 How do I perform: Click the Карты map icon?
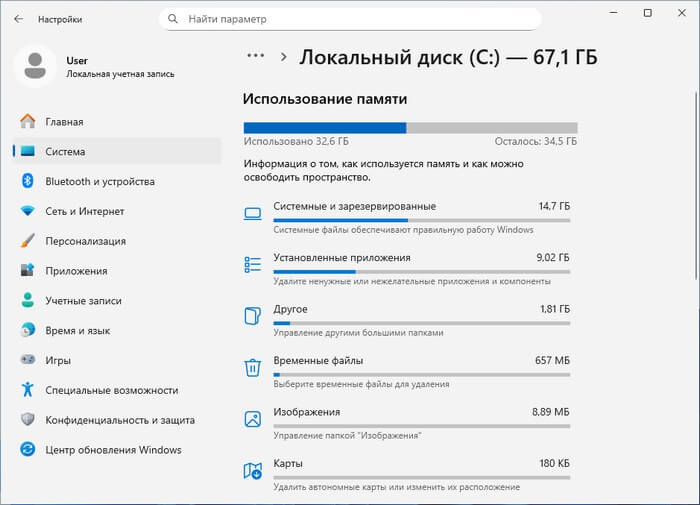[x=253, y=470]
